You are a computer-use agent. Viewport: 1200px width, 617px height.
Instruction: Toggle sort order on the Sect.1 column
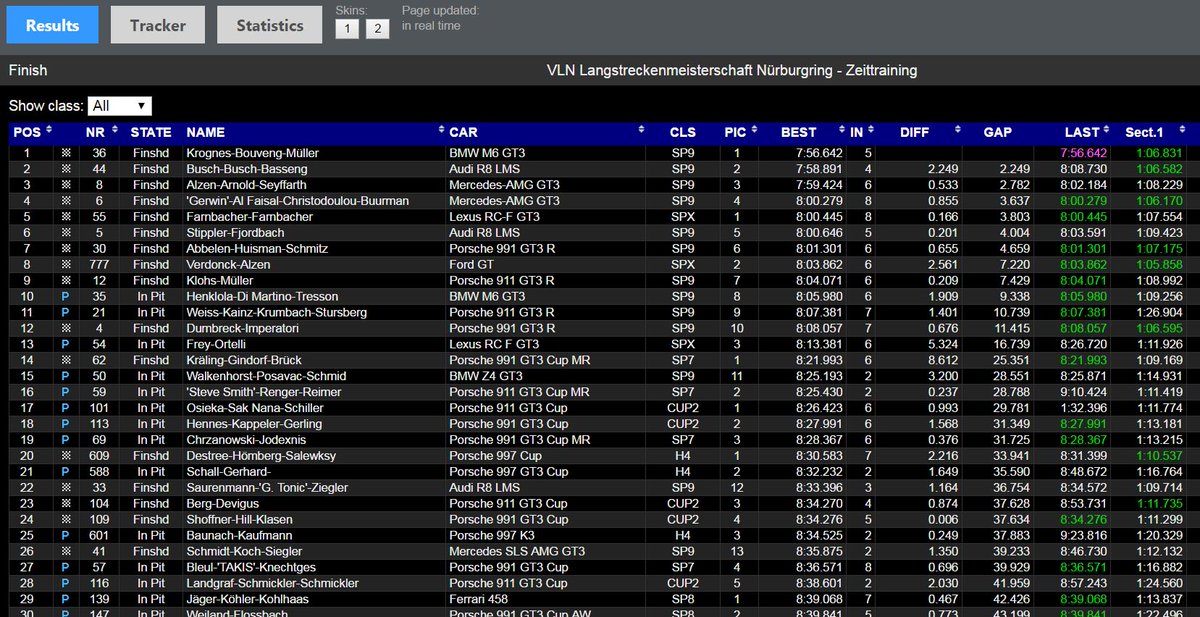tap(1183, 131)
